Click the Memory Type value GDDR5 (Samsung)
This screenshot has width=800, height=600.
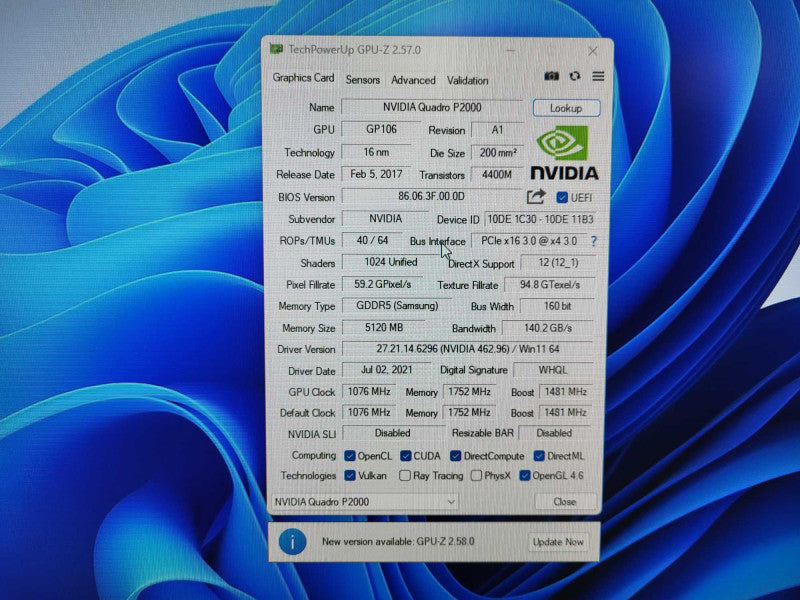click(397, 306)
